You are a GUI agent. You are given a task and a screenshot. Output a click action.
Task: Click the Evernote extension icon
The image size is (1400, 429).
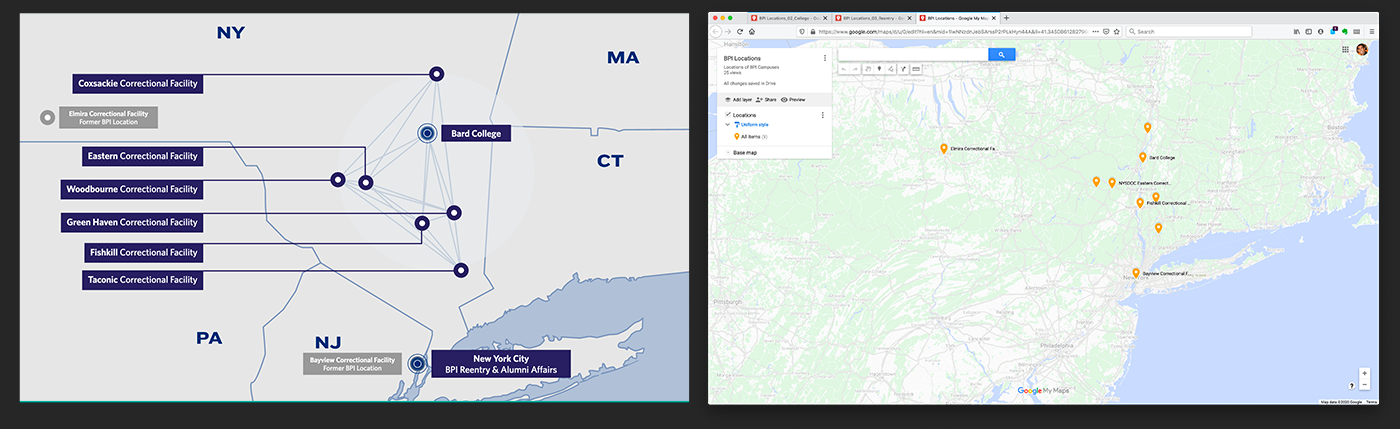click(1345, 31)
